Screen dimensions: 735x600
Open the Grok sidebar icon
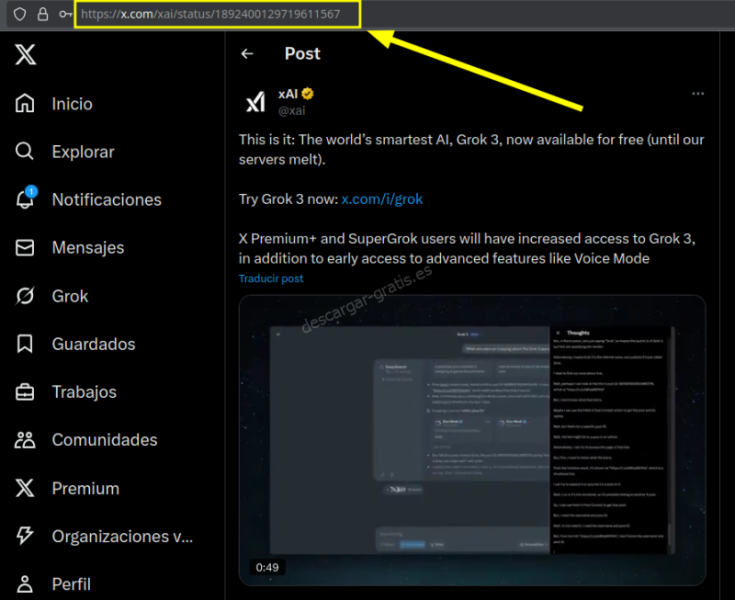26,296
